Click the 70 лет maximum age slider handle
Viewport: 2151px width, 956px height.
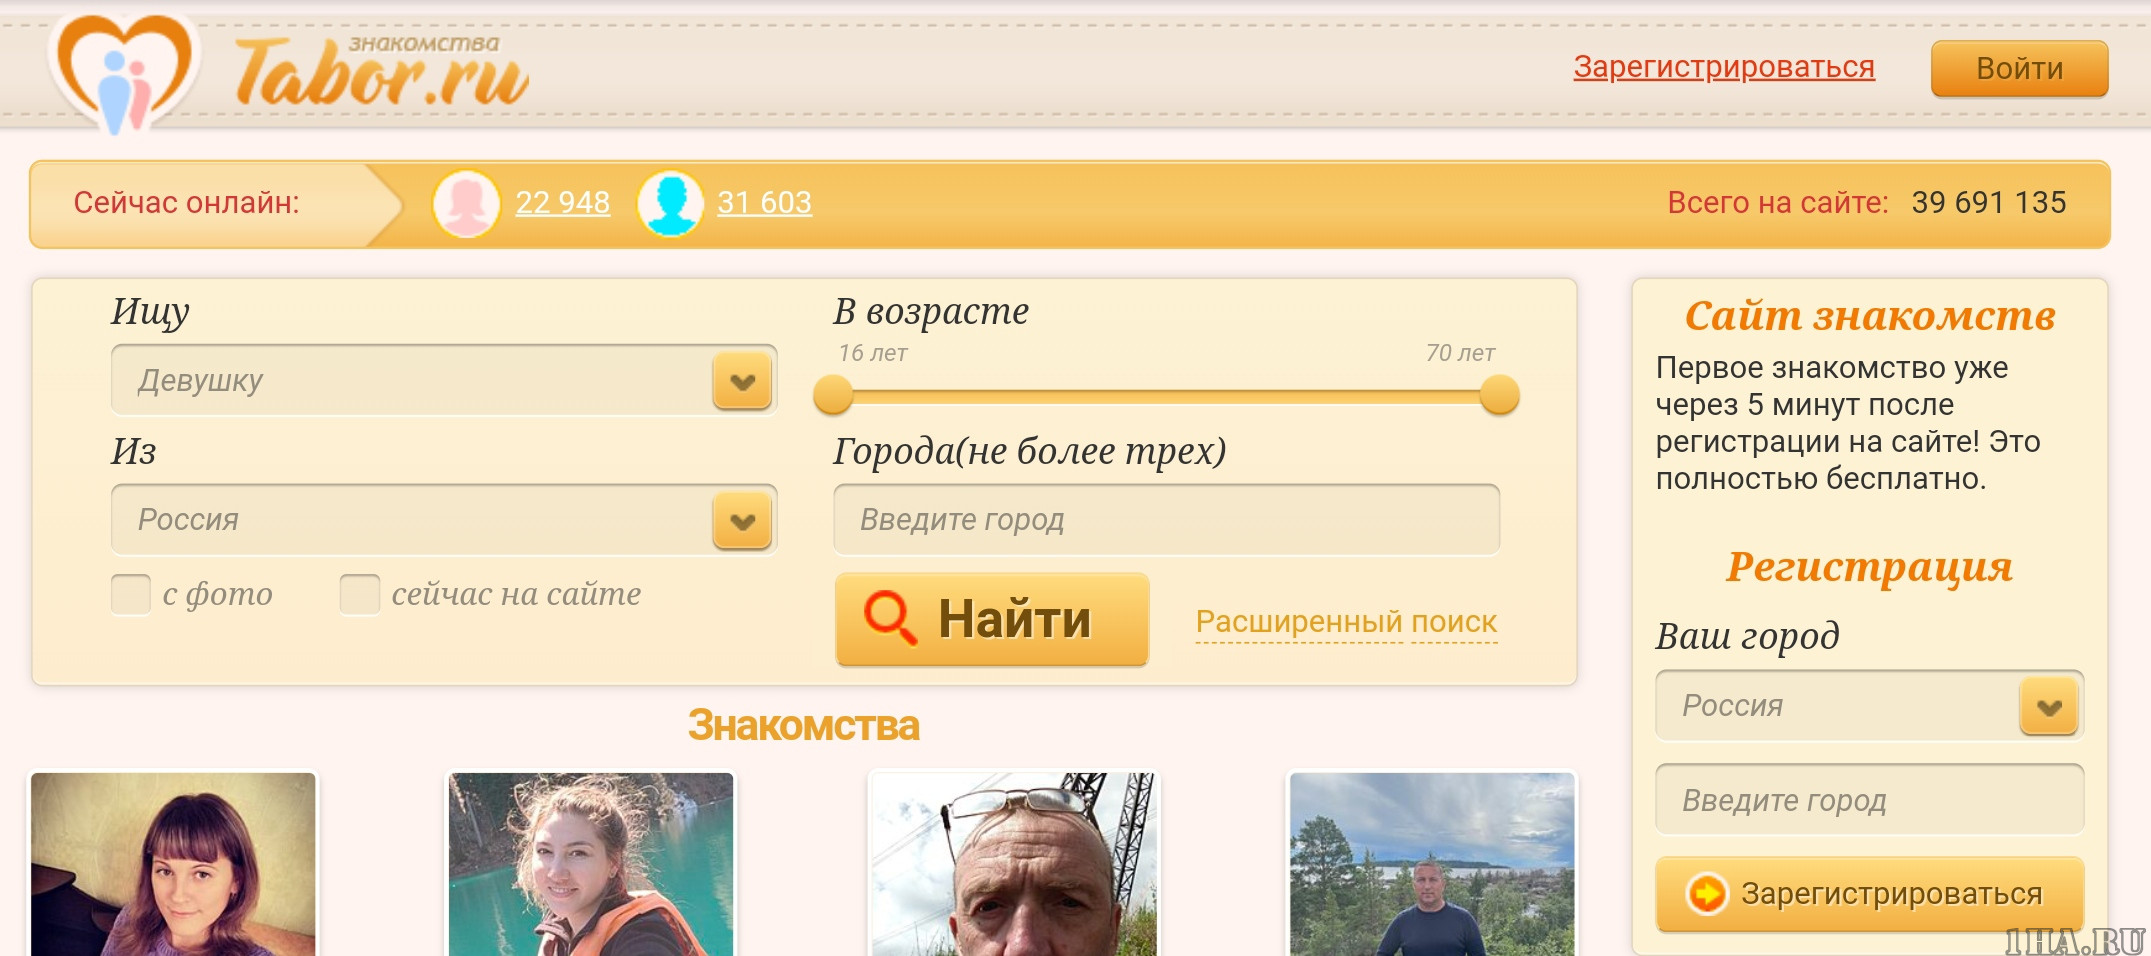coord(1499,395)
